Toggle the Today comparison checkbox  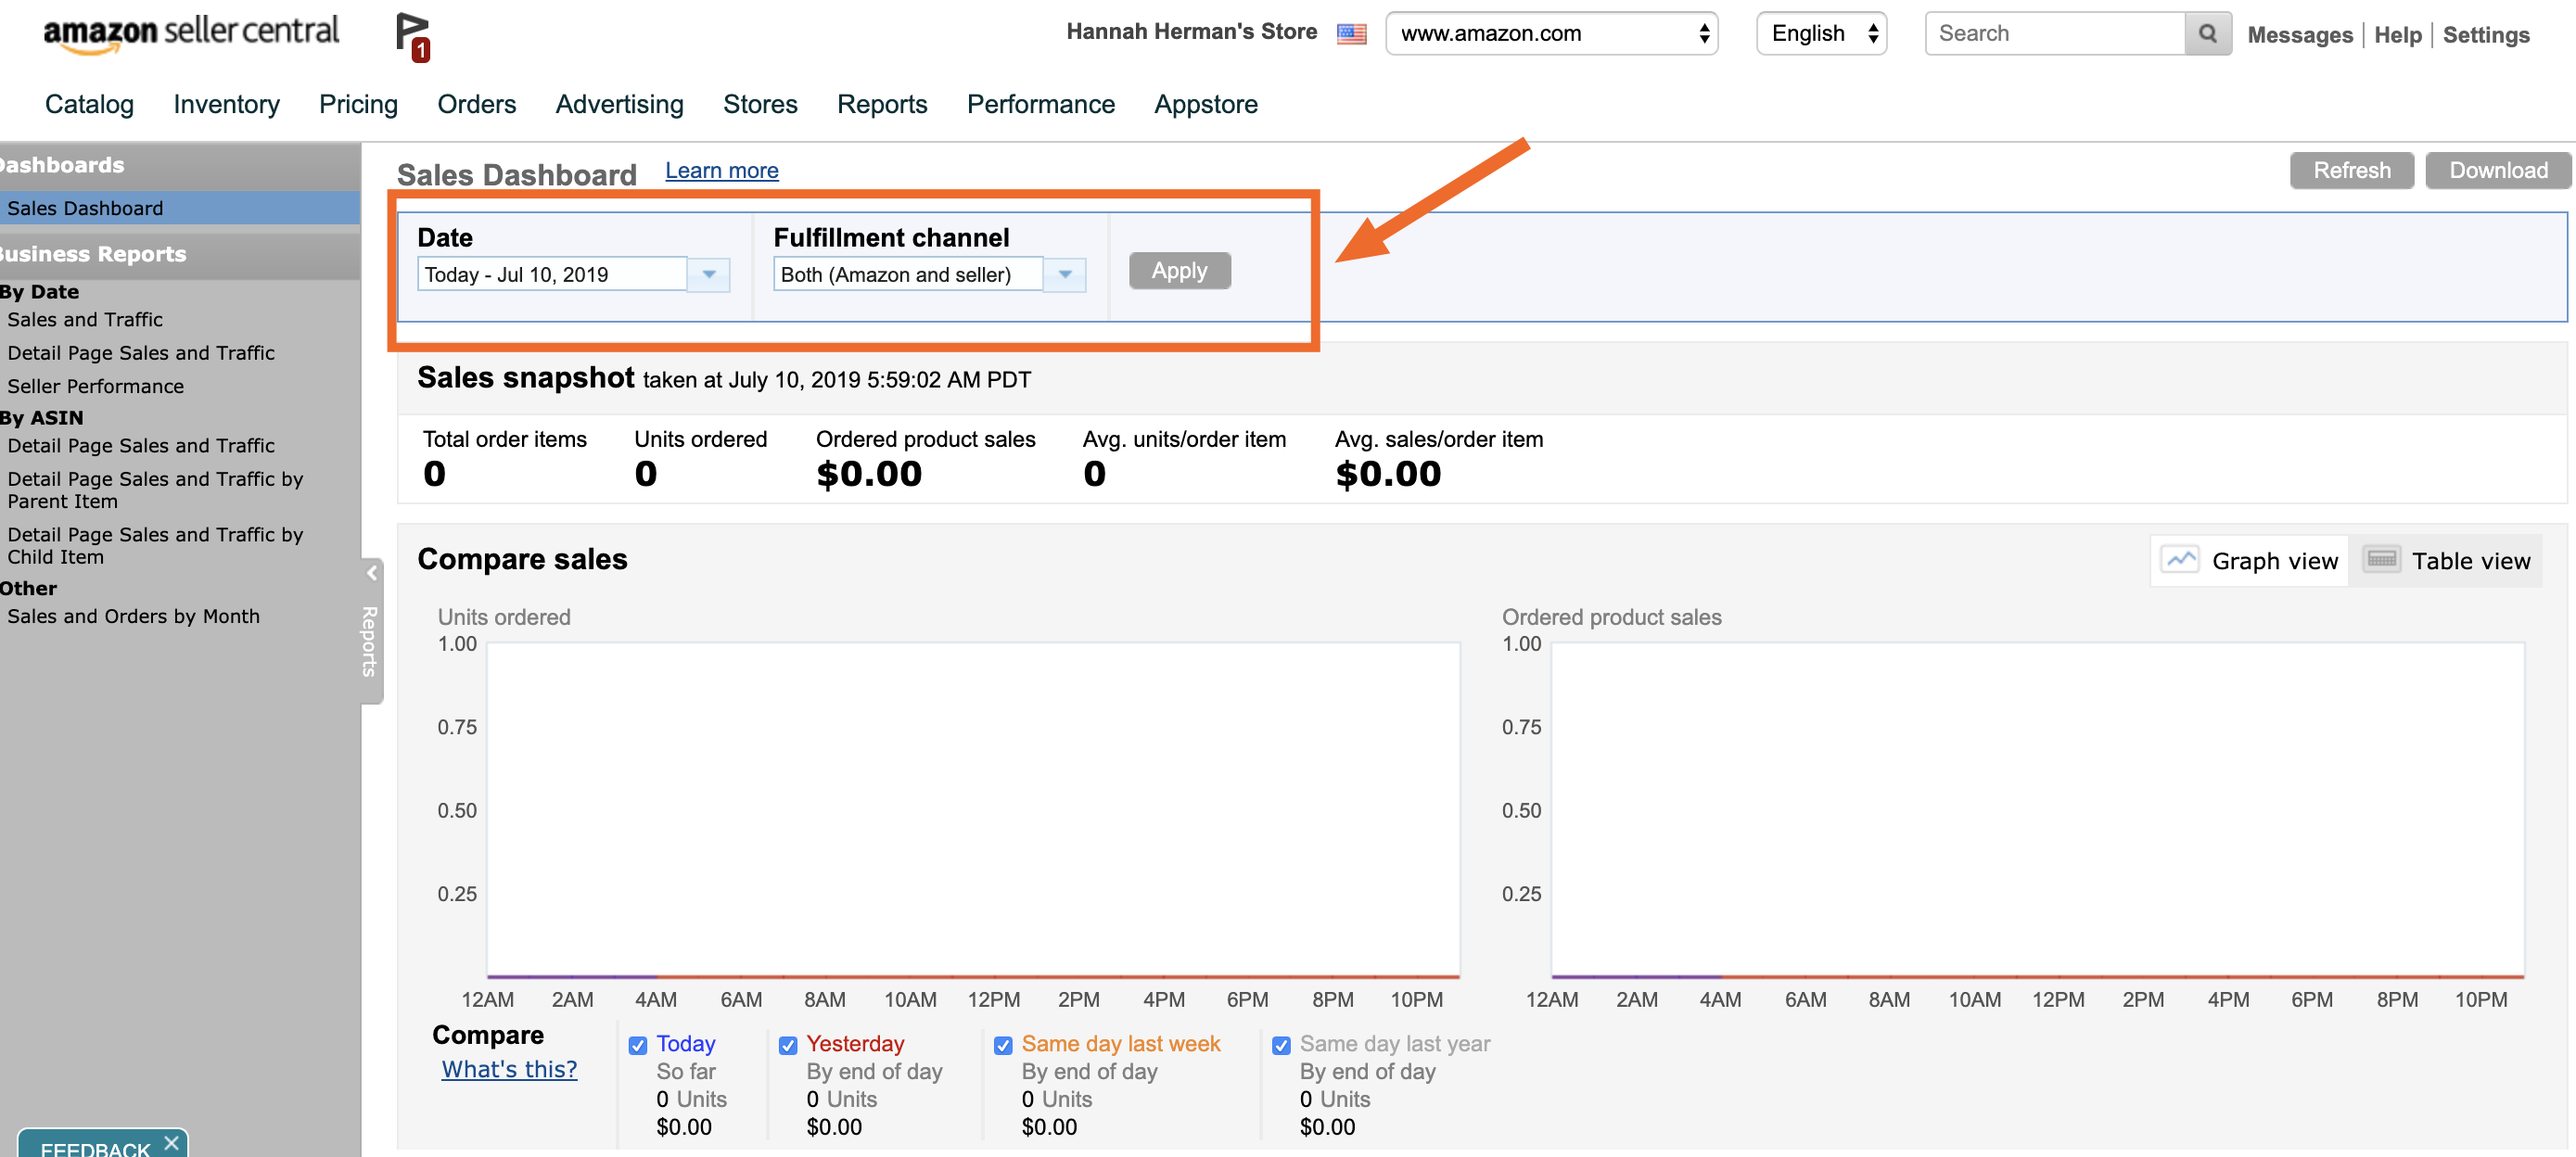tap(637, 1046)
